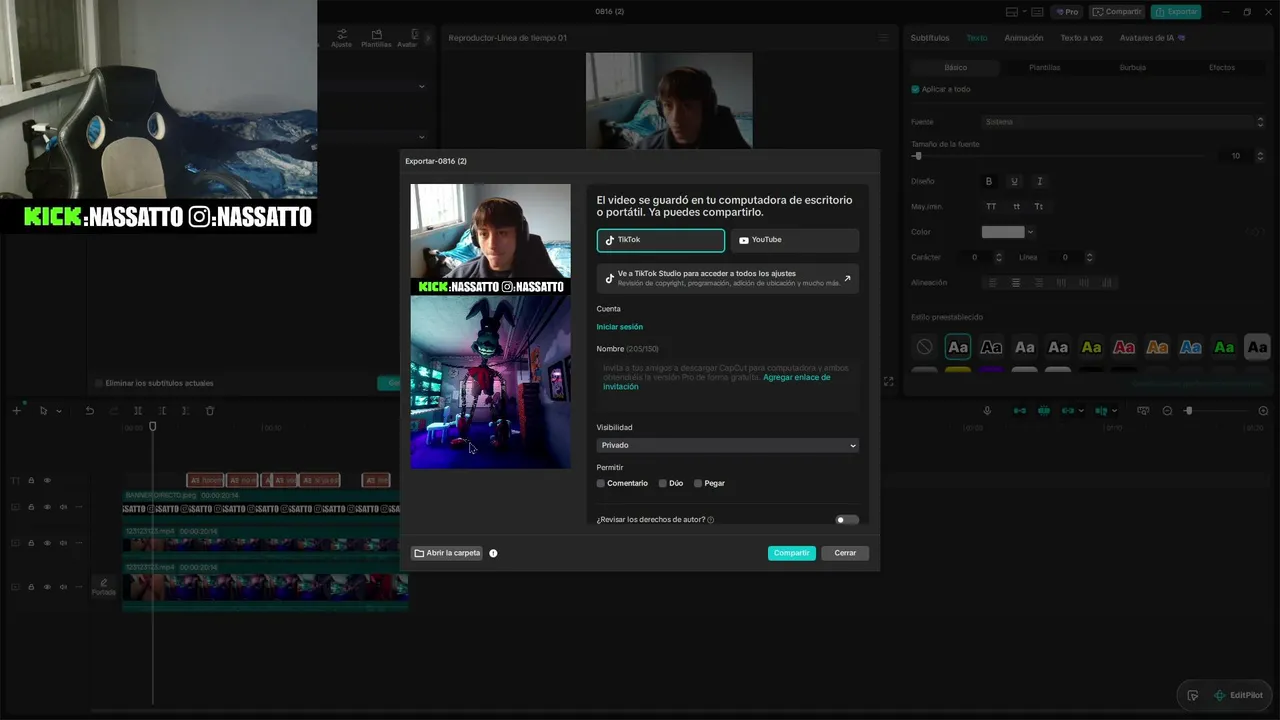Click the Exportar button in the title bar
Image resolution: width=1280 pixels, height=720 pixels.
click(x=1176, y=12)
